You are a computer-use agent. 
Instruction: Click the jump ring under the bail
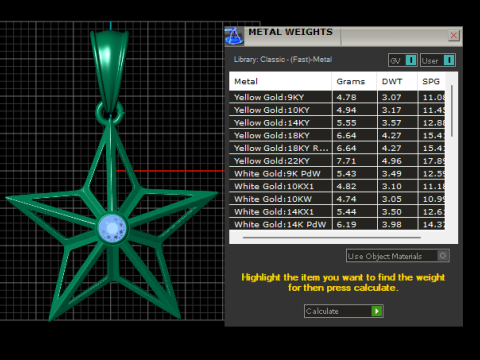tap(109, 113)
